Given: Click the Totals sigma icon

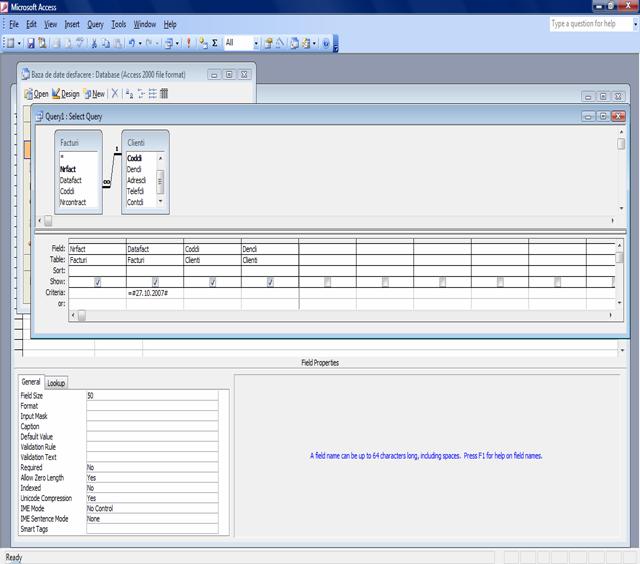Looking at the screenshot, I should pos(215,43).
